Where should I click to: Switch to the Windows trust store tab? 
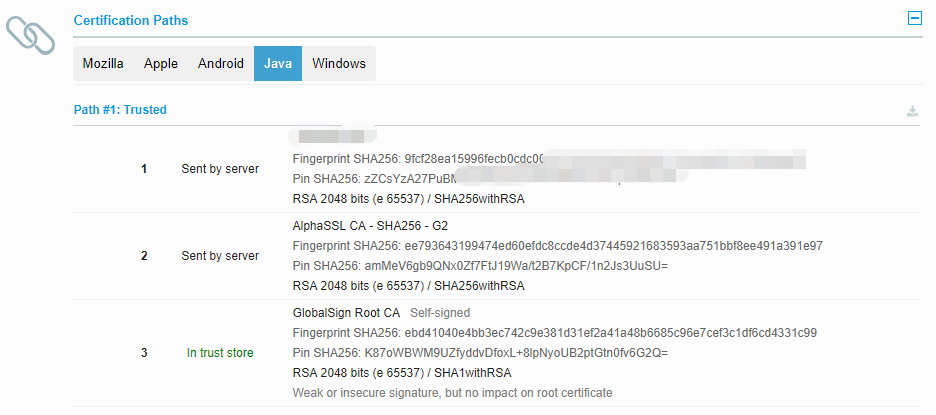[338, 63]
